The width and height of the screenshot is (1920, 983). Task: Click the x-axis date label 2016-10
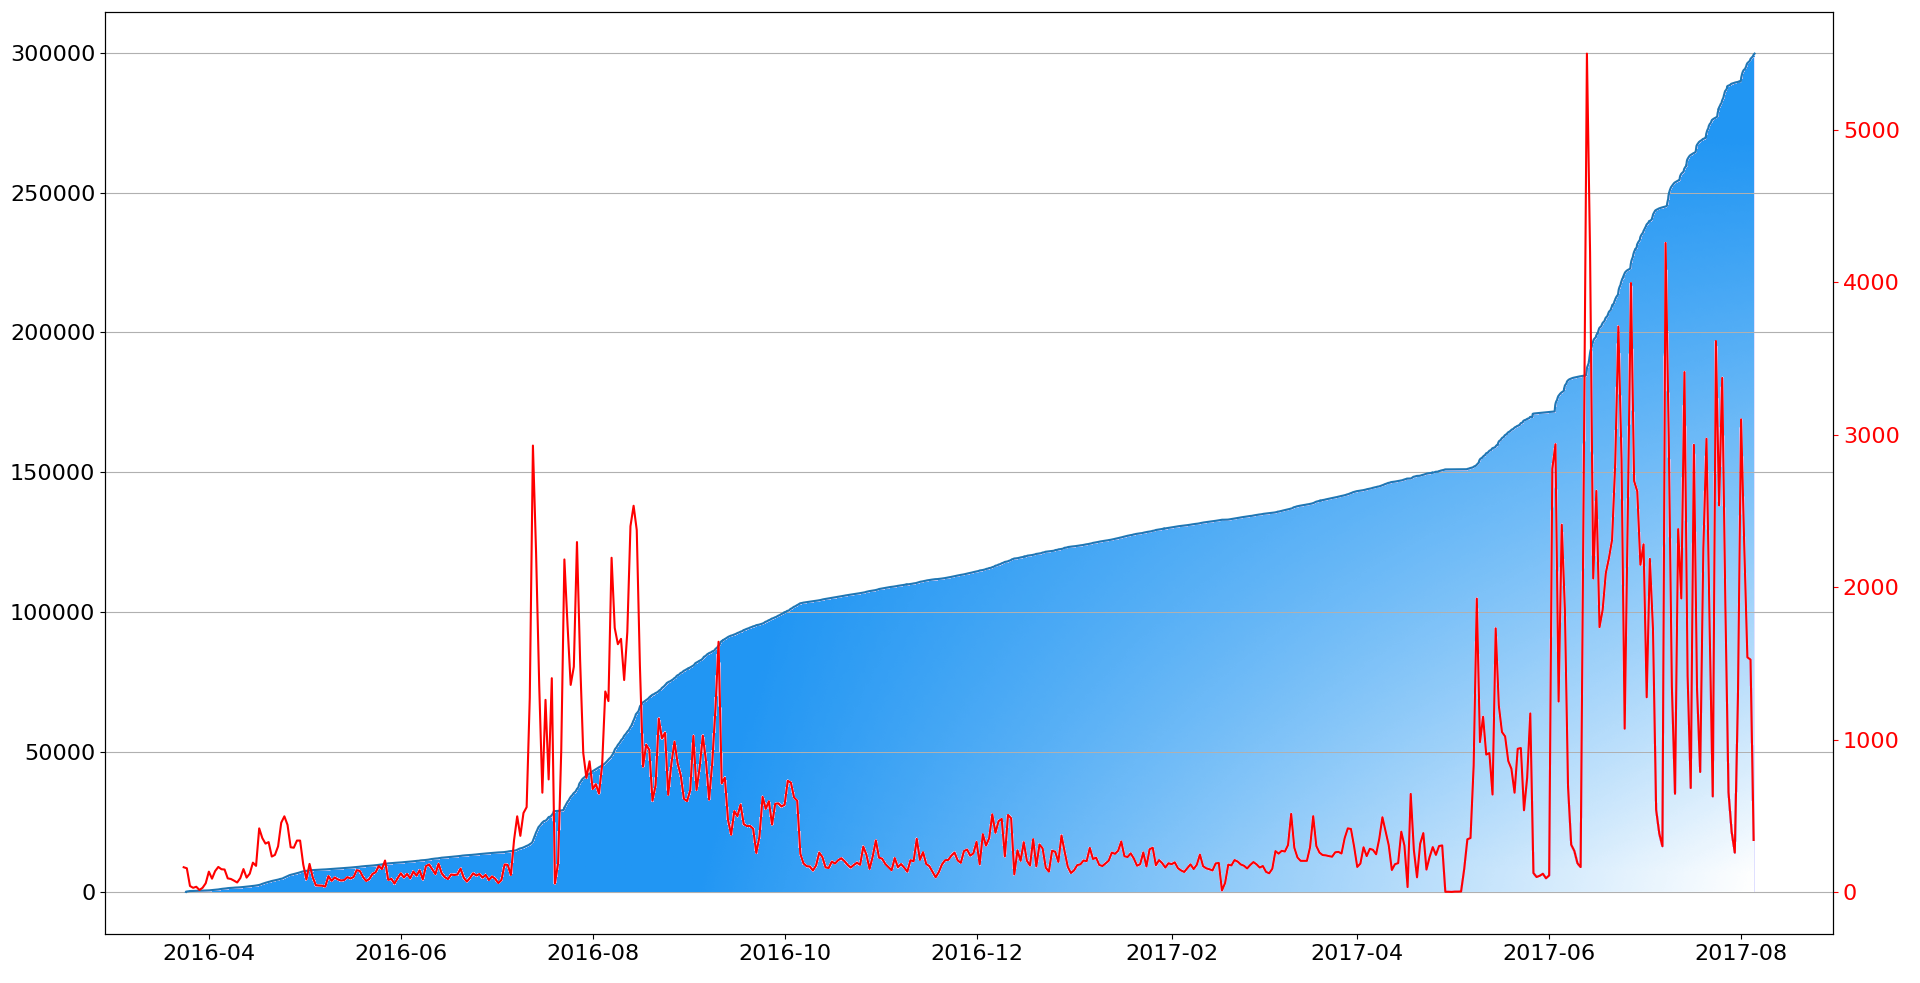click(785, 953)
